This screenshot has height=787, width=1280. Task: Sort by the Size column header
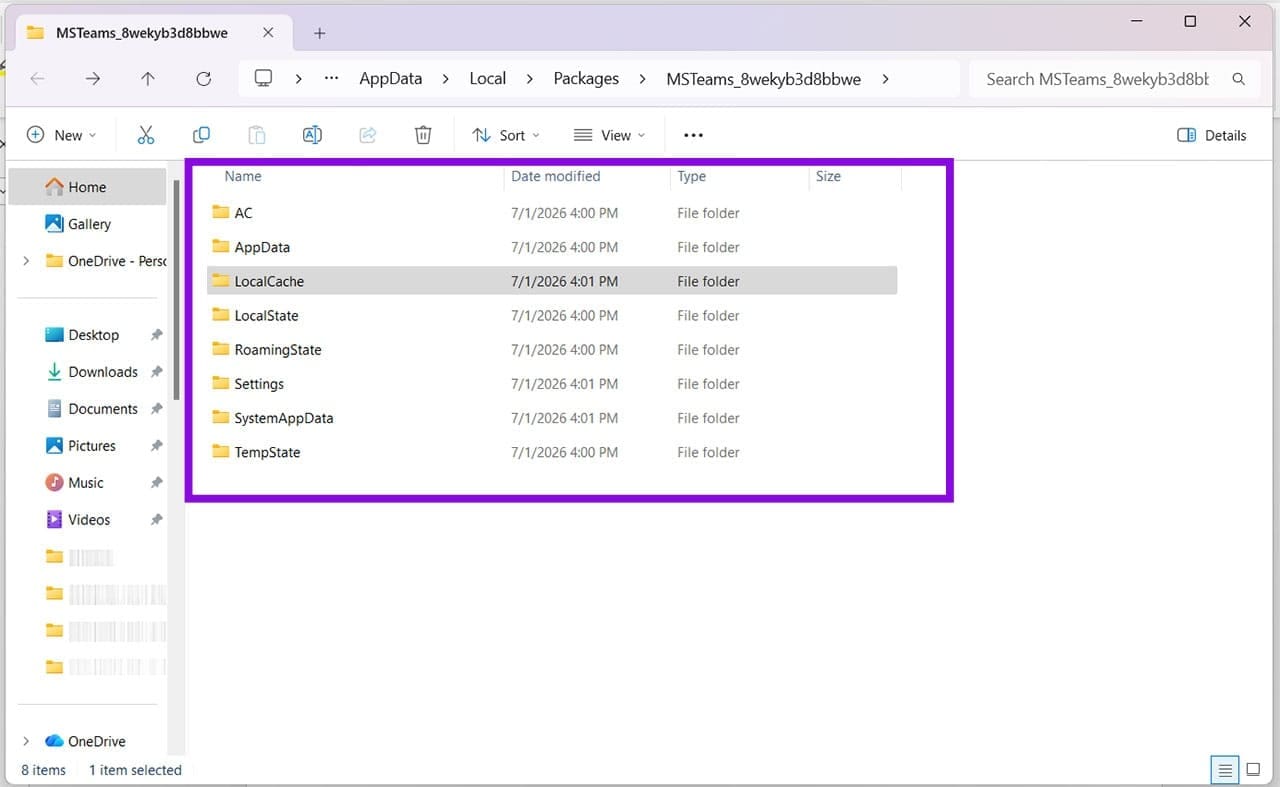pyautogui.click(x=828, y=176)
